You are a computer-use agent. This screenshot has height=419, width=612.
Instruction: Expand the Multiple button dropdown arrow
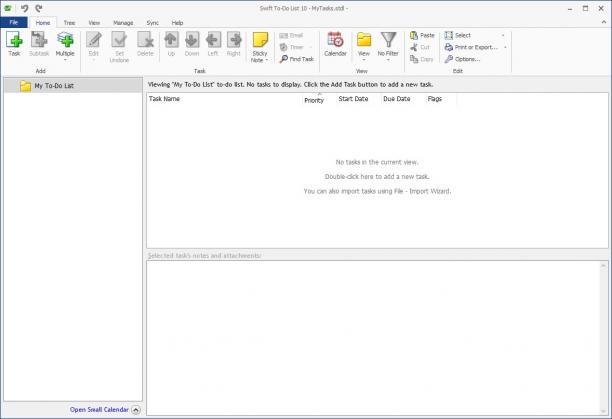(x=65, y=60)
